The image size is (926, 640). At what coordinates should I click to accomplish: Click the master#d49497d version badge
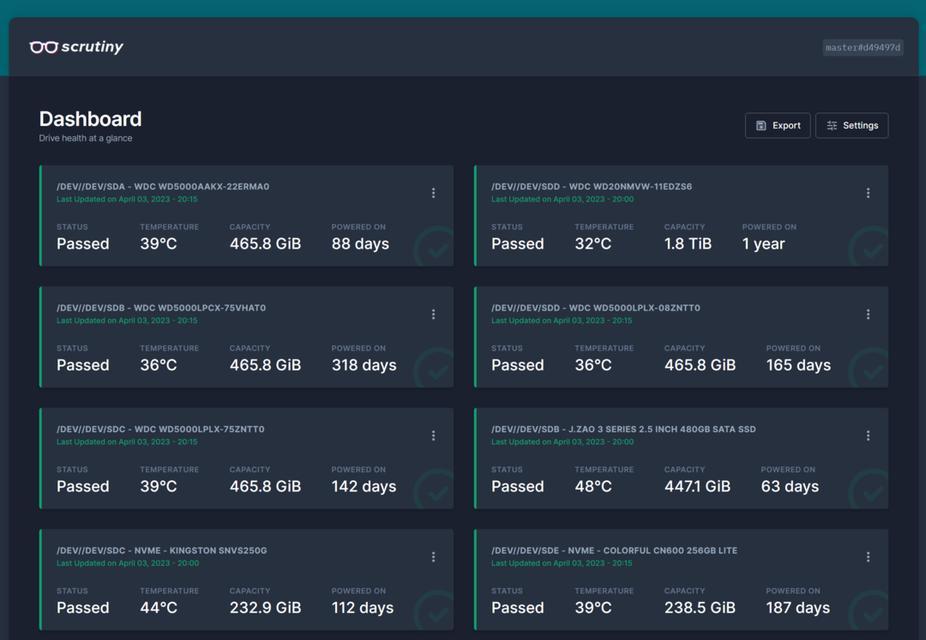pos(863,48)
